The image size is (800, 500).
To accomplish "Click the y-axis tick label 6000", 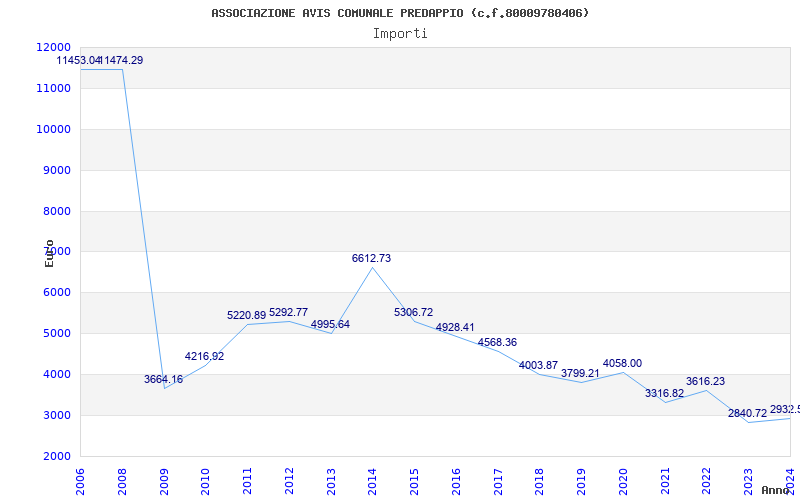I will pyautogui.click(x=55, y=292).
